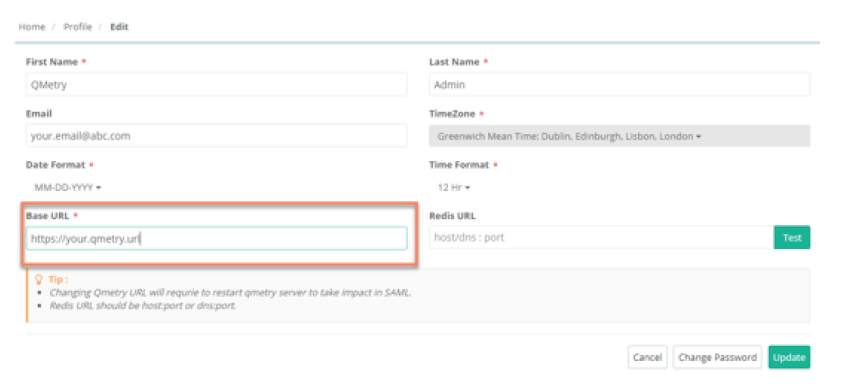Image resolution: width=849 pixels, height=387 pixels.
Task: Click into the Base URL input field
Action: (216, 239)
